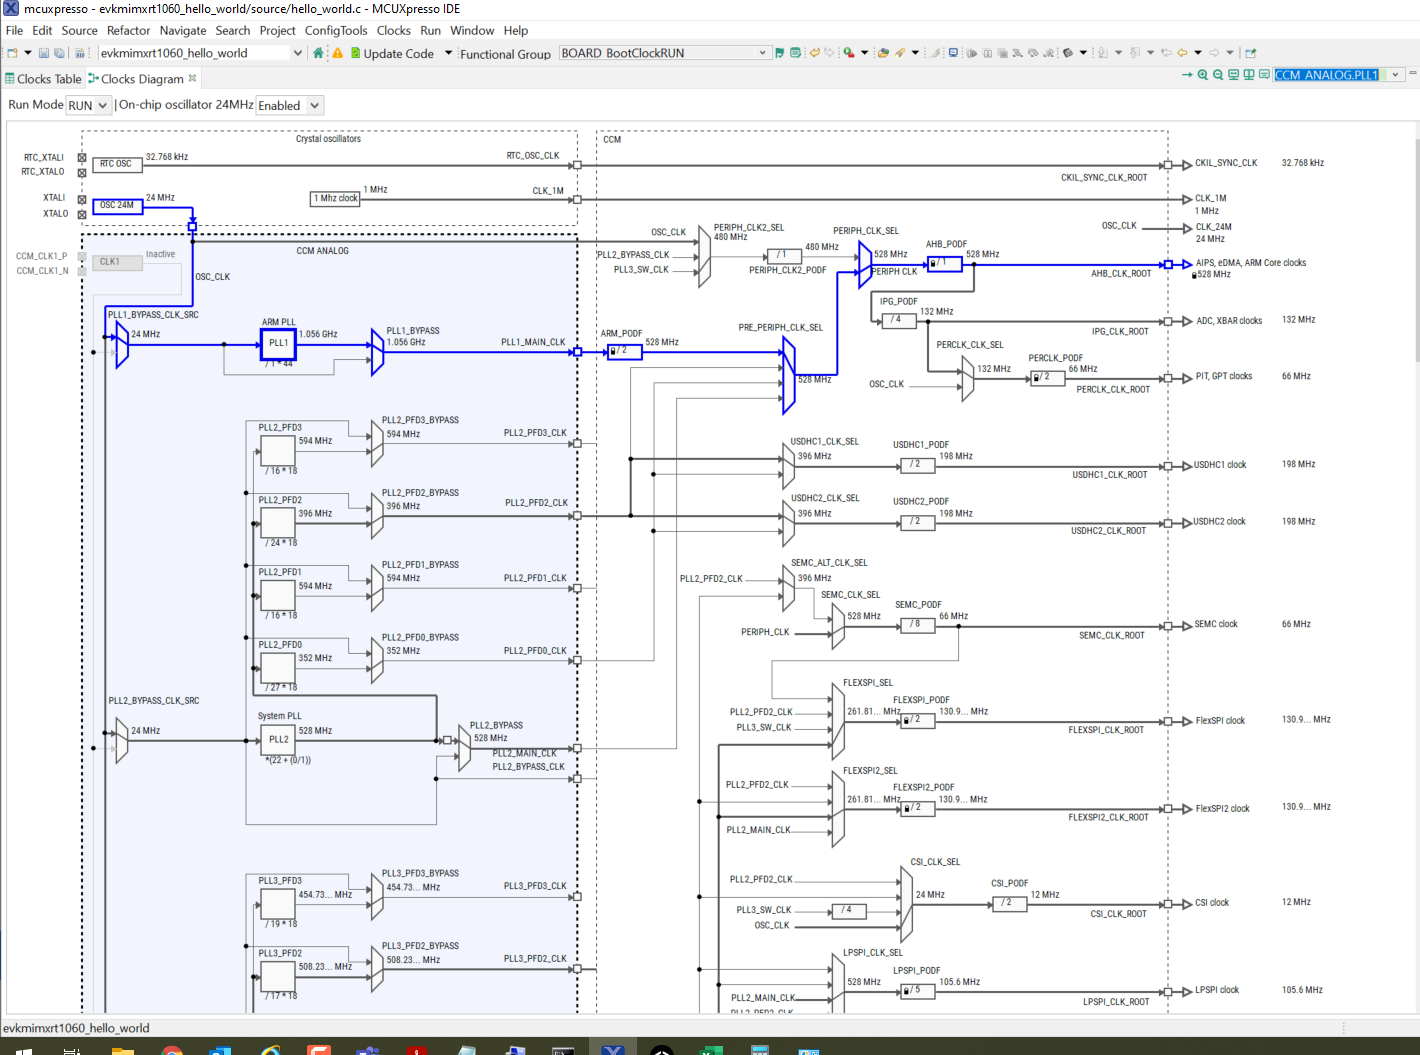Click the Back navigation arrow in the toolbar

1180,53
